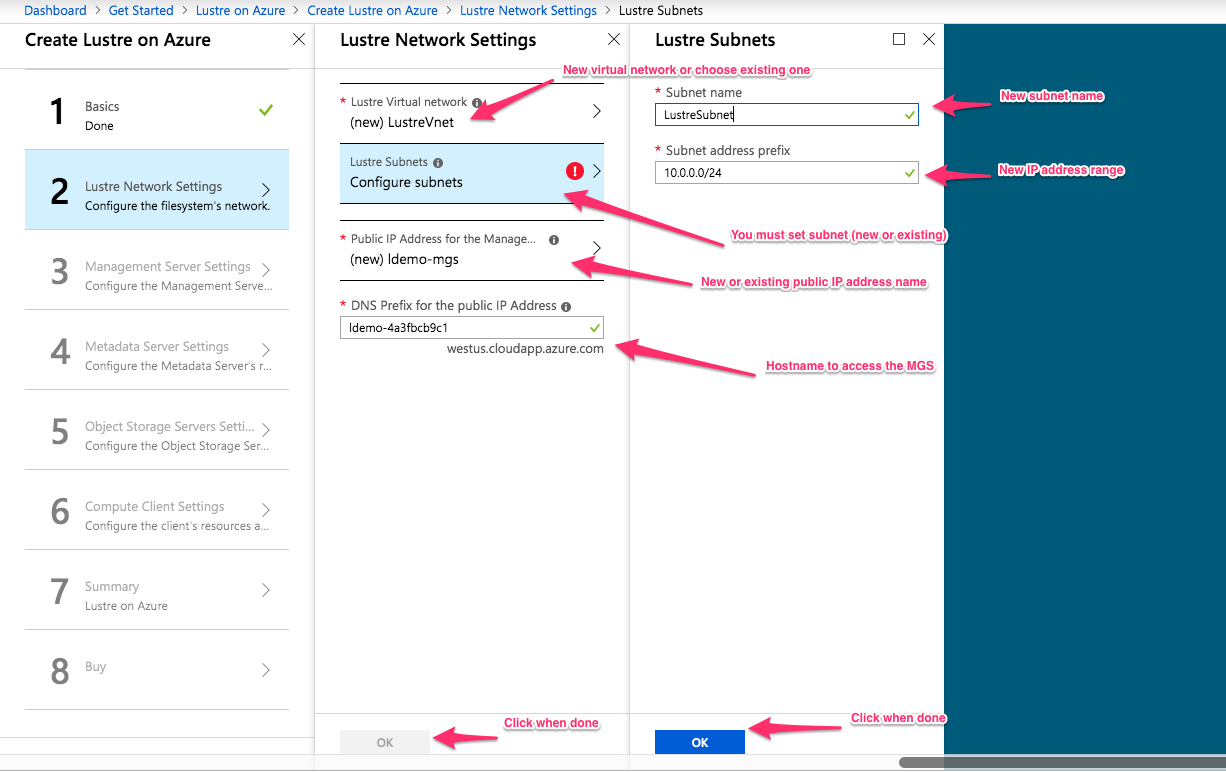The height and width of the screenshot is (772, 1226).
Task: Open step 6 Compute Client Settings
Action: point(157,510)
